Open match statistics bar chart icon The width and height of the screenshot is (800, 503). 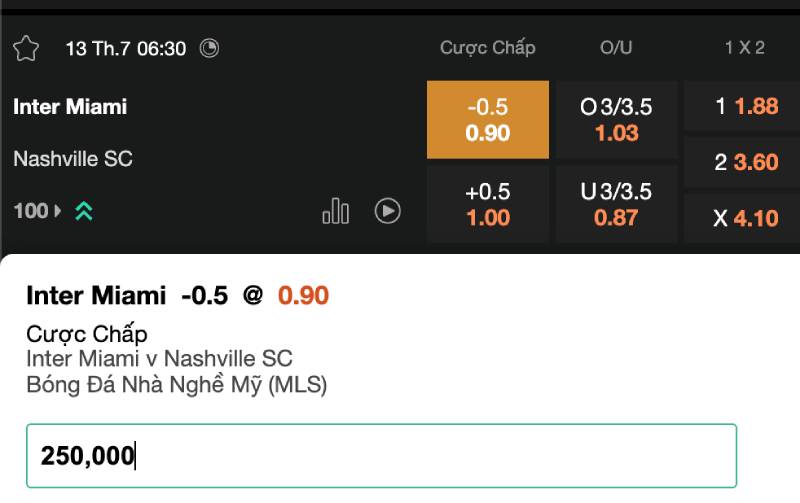click(336, 211)
